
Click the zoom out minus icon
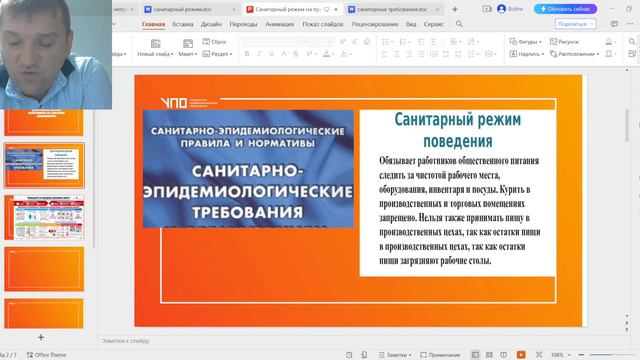point(581,355)
